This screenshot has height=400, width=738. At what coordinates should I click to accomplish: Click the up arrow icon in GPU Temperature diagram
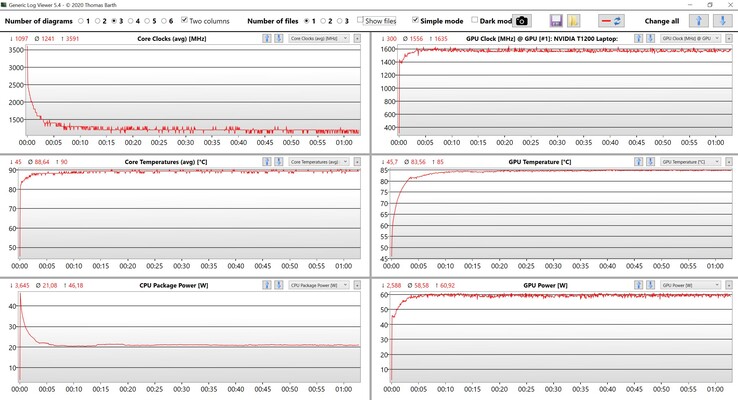point(638,162)
